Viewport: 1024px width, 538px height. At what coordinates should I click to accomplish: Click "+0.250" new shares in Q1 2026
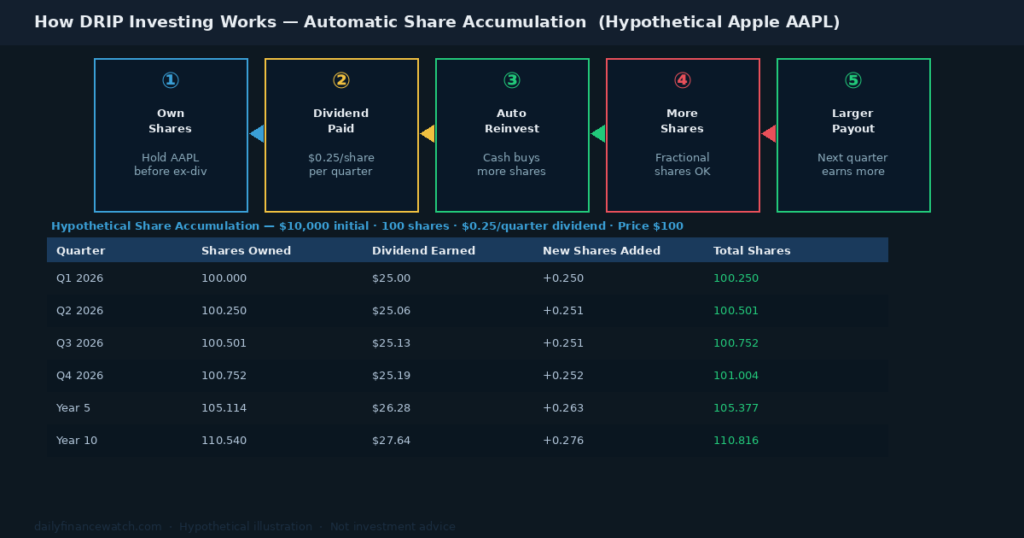(563, 278)
